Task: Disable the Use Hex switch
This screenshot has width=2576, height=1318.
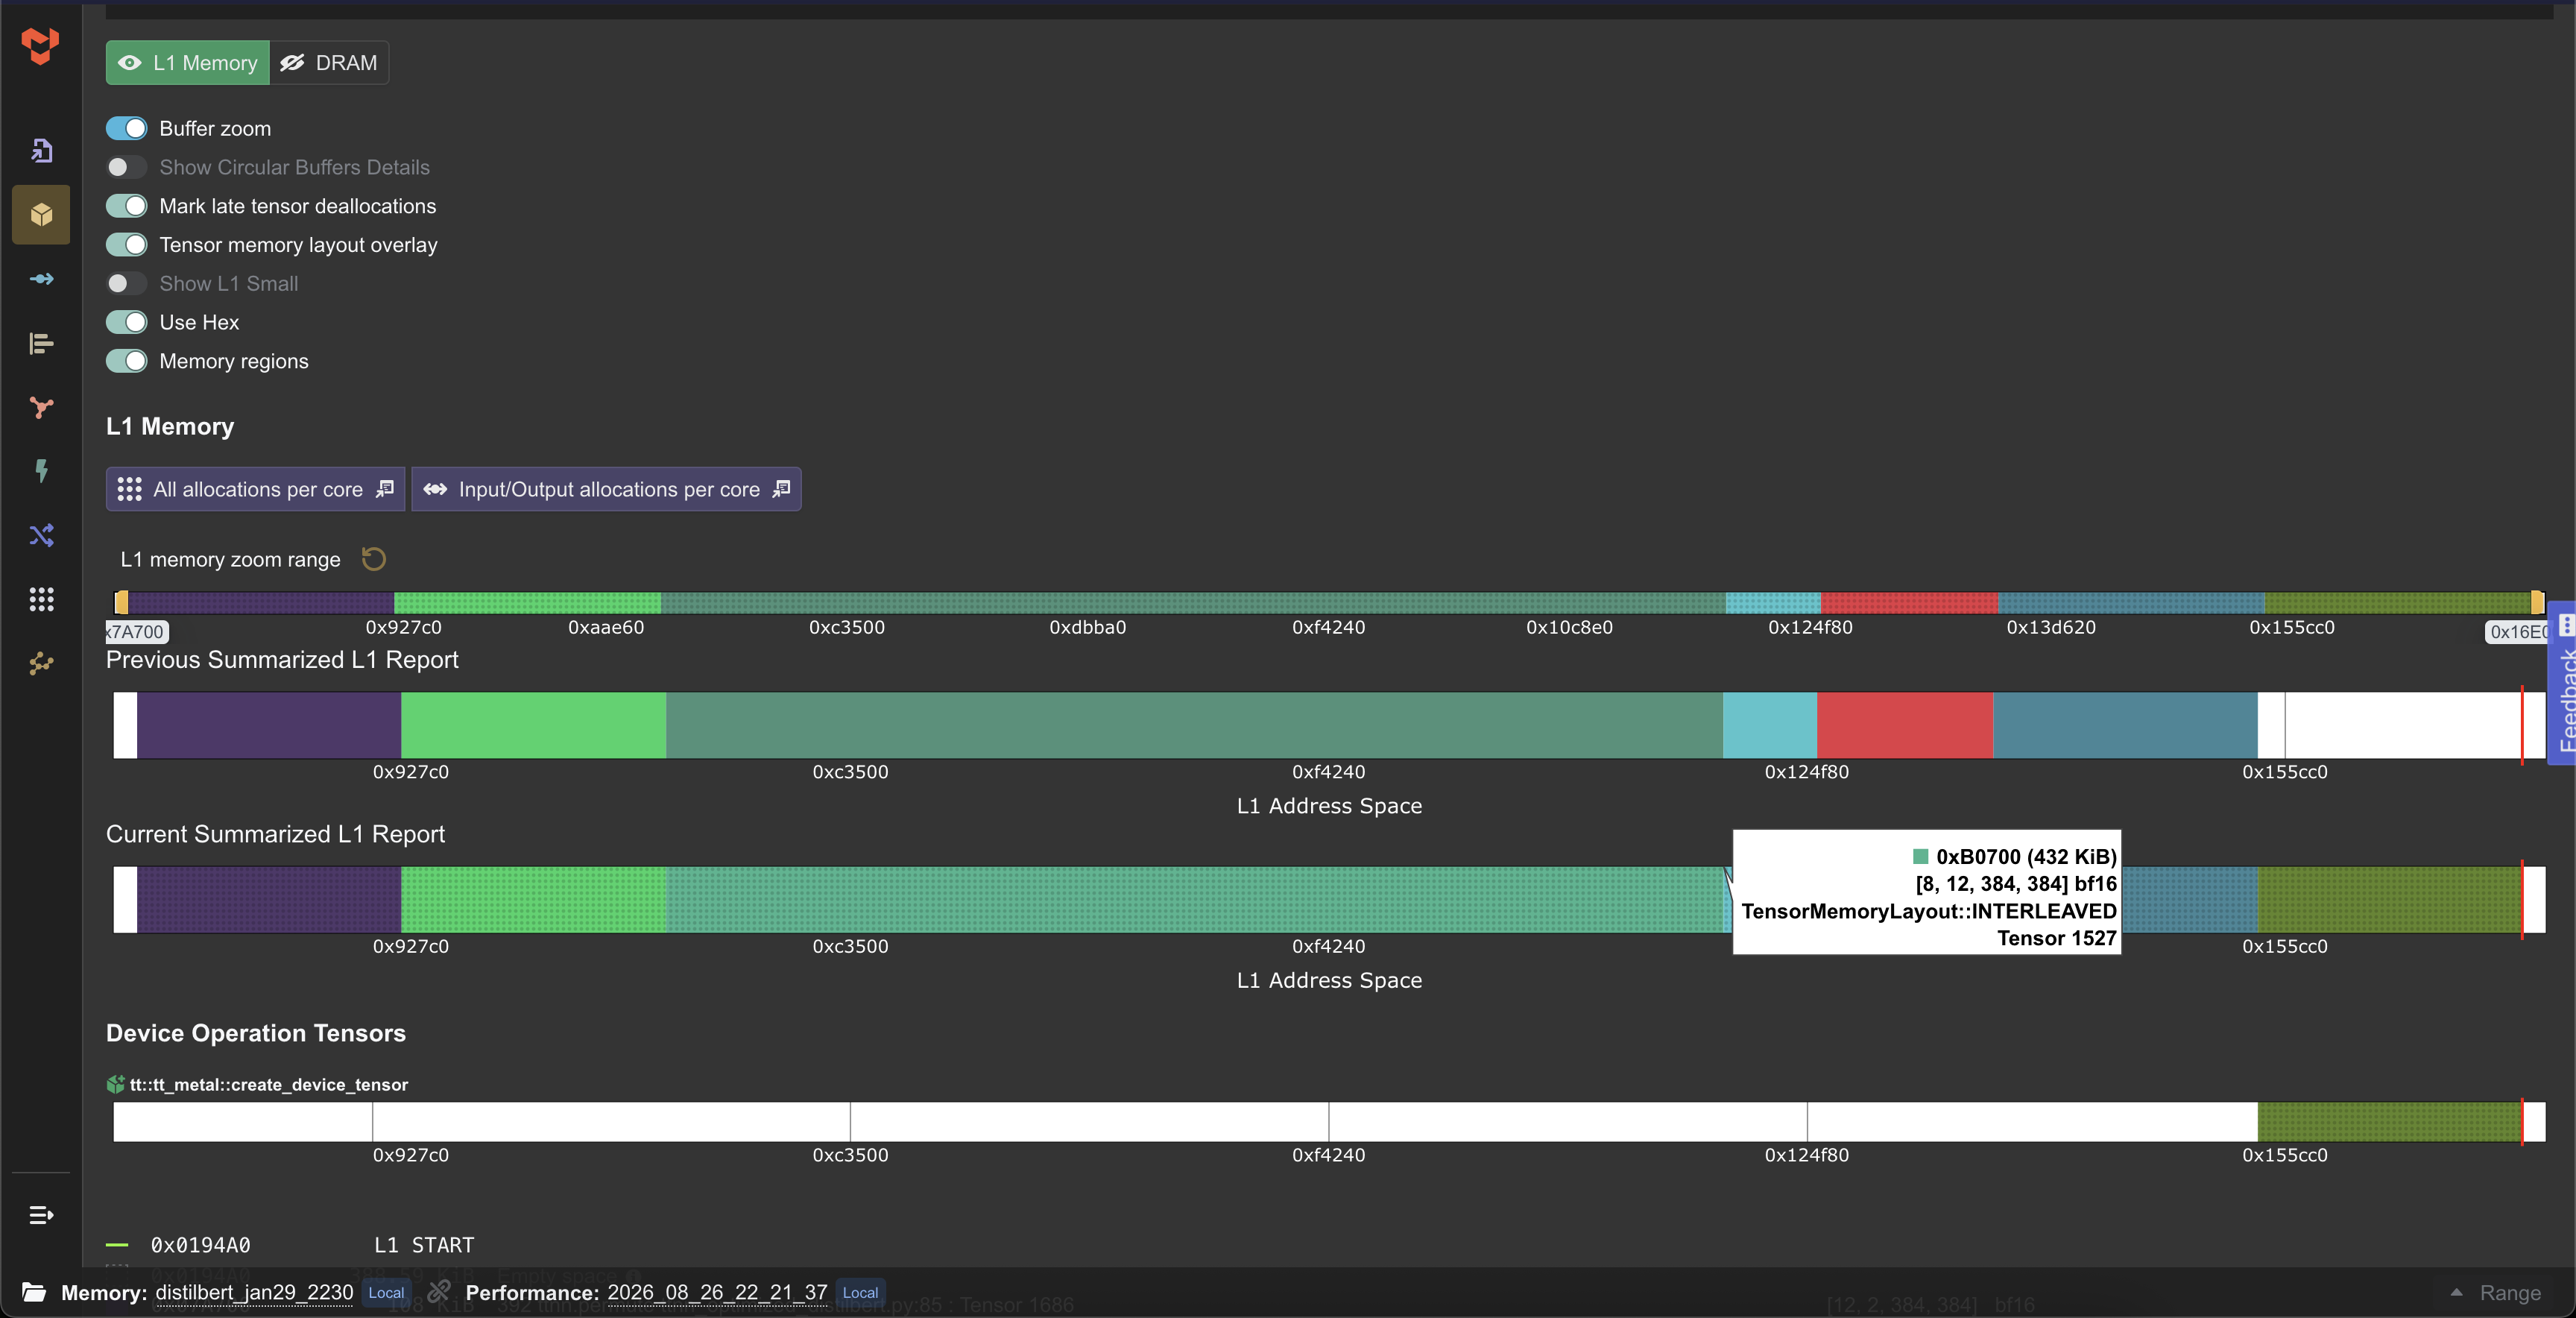Action: [127, 322]
